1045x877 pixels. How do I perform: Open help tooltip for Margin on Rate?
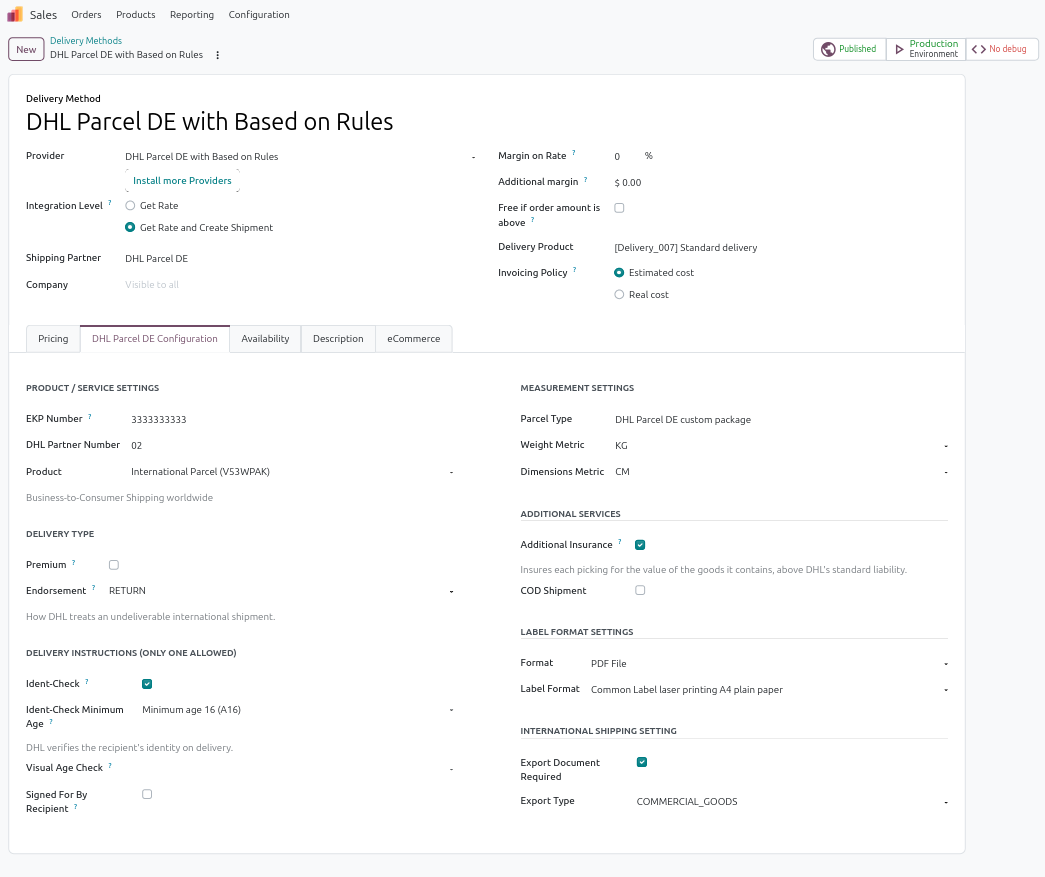pyautogui.click(x=574, y=153)
